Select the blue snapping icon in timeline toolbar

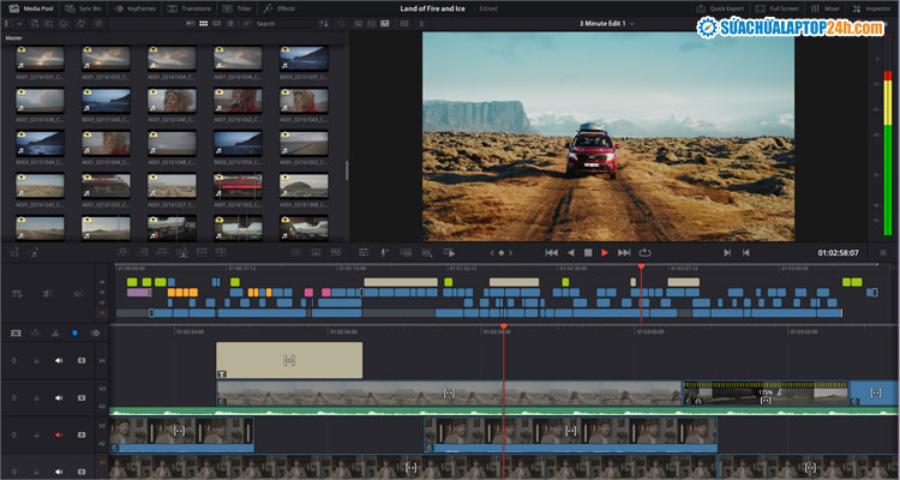[x=74, y=333]
